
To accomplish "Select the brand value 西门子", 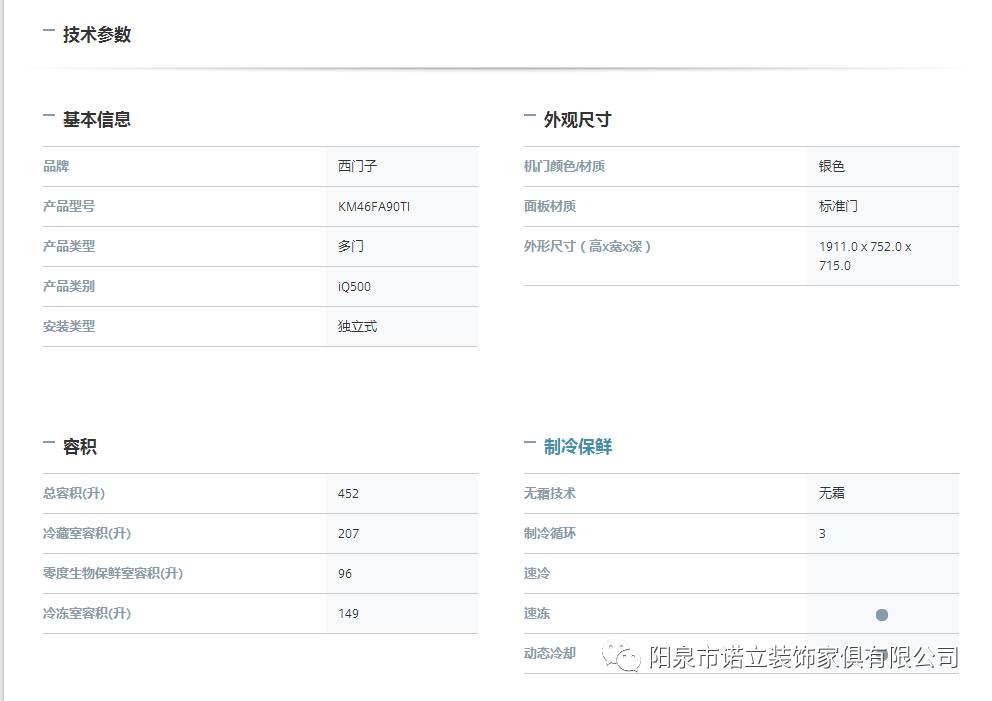I will [x=357, y=166].
